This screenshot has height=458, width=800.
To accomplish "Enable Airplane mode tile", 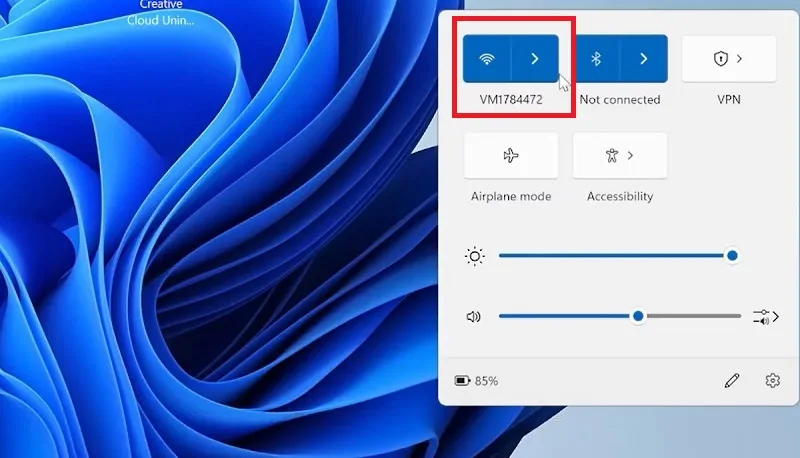I will (511, 156).
